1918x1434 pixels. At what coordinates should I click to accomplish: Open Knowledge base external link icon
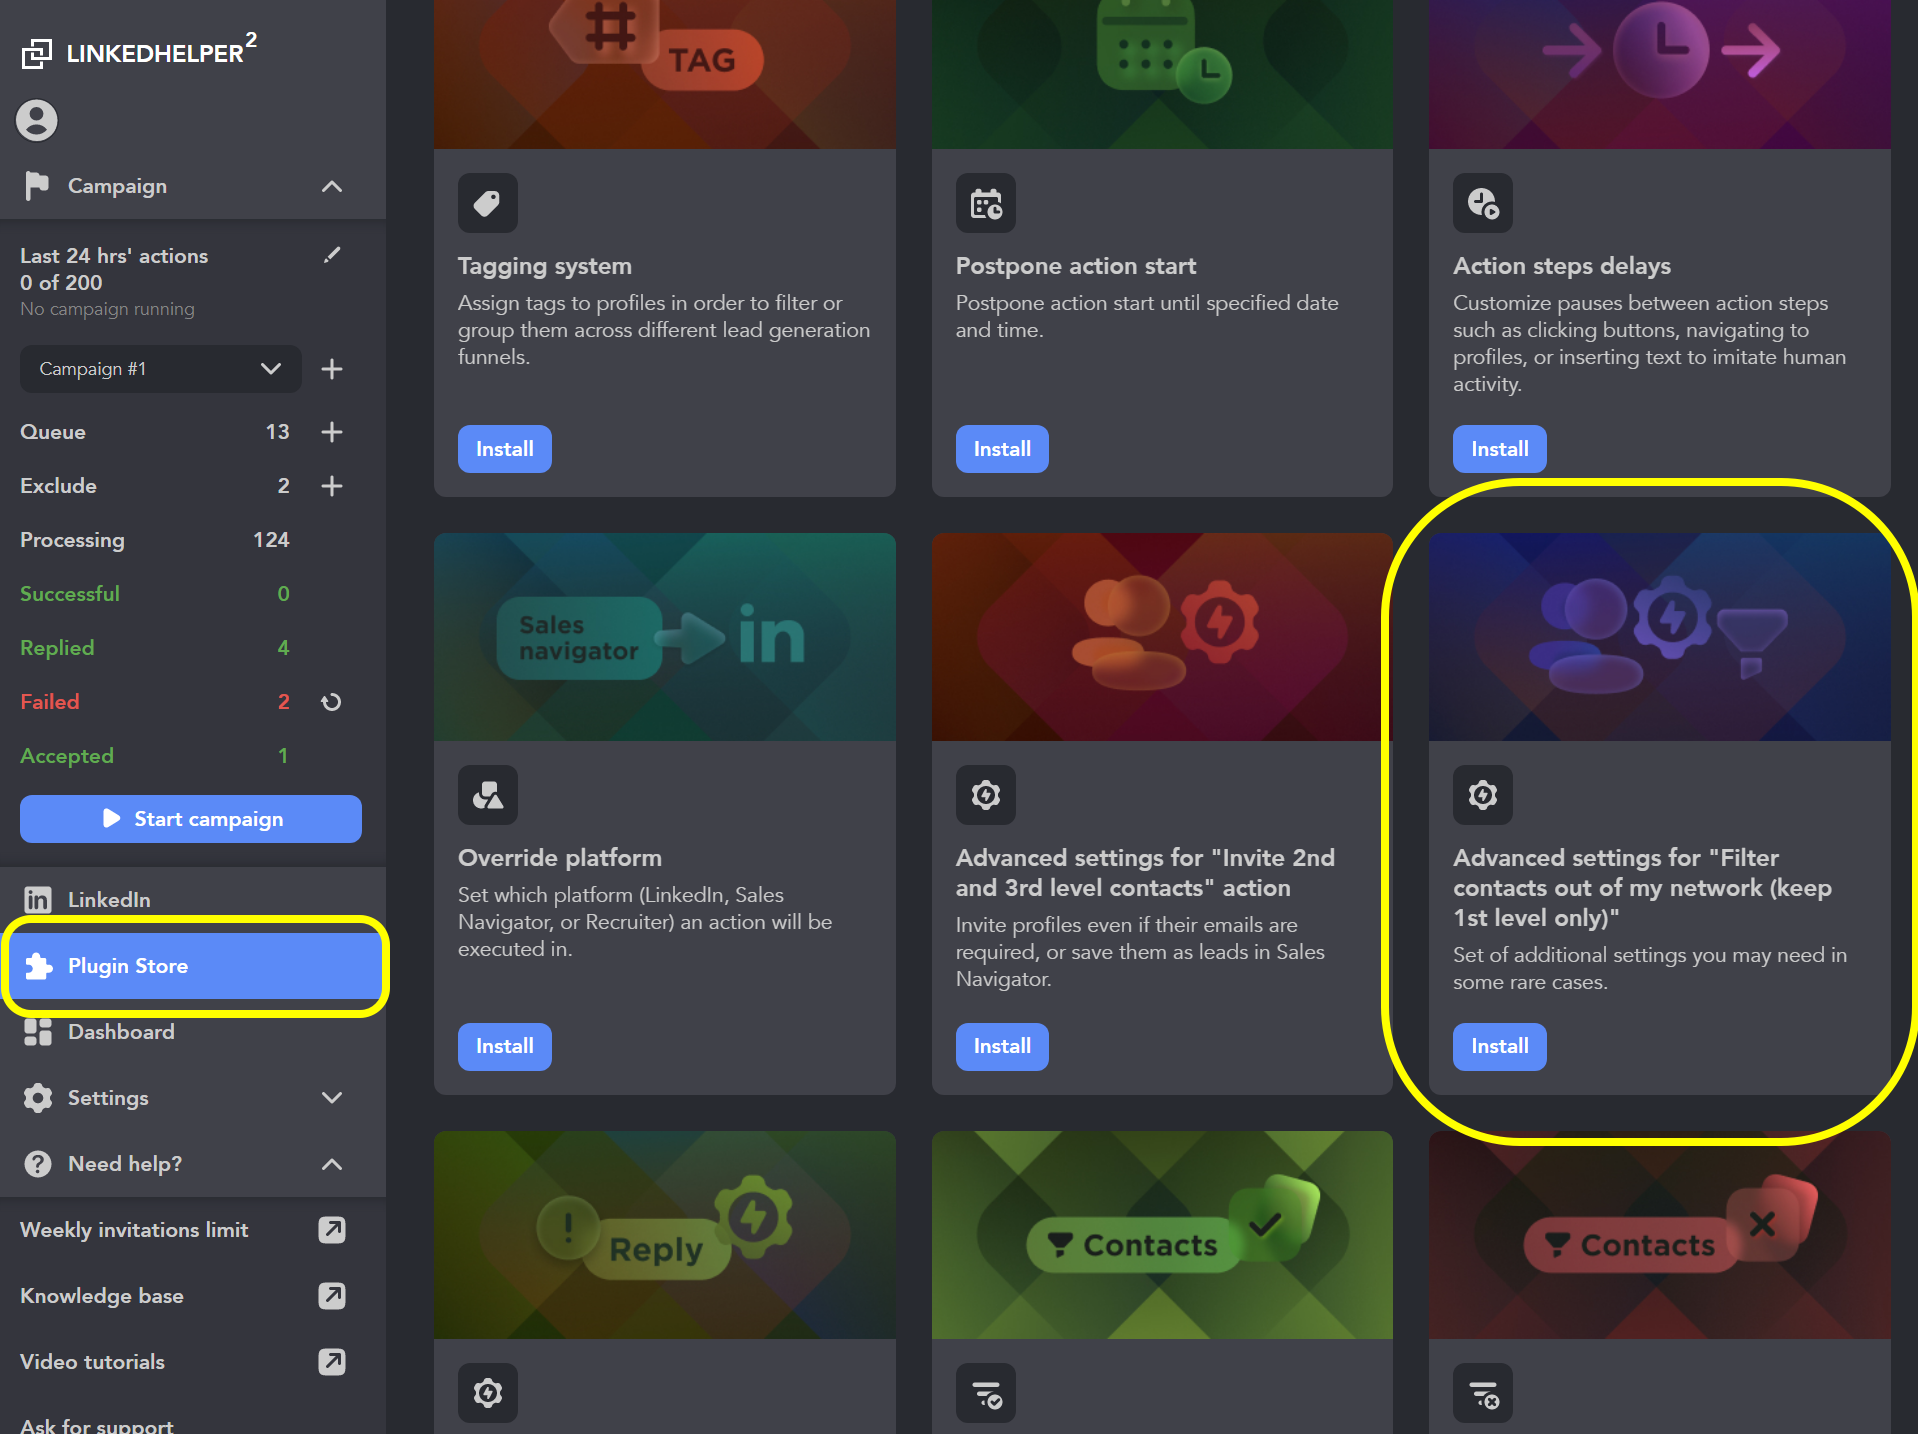pos(332,1296)
